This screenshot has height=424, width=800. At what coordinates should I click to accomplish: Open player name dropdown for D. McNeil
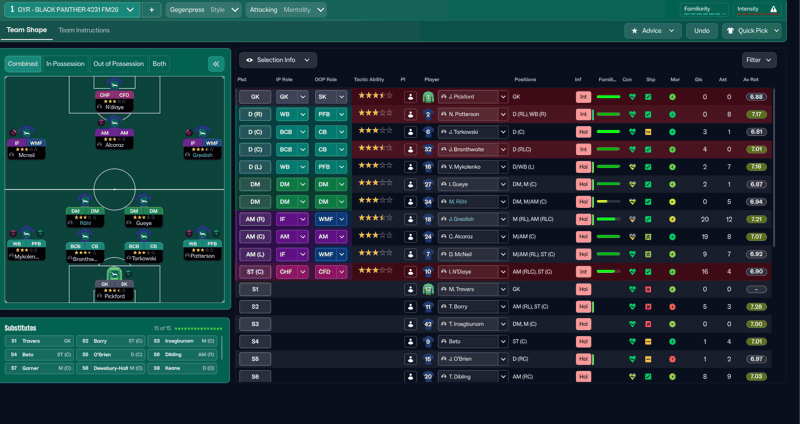coord(503,254)
